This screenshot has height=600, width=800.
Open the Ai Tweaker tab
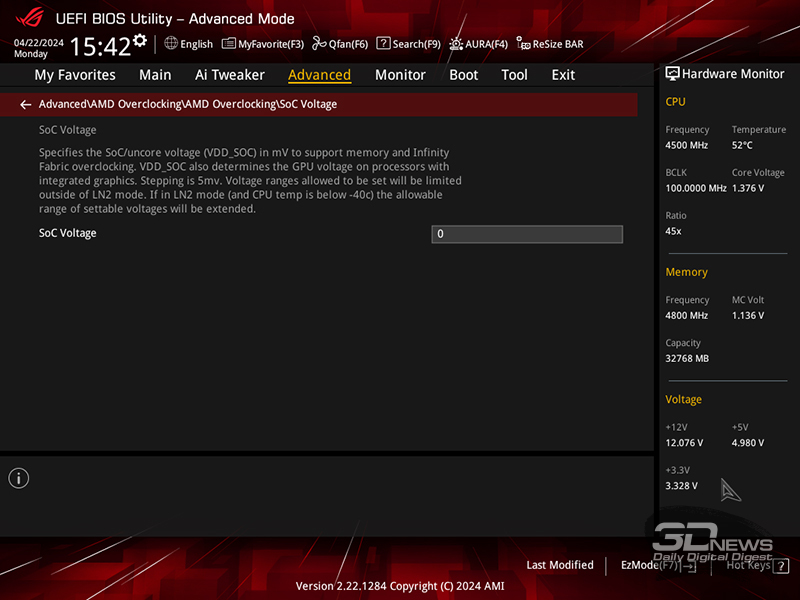coord(230,75)
